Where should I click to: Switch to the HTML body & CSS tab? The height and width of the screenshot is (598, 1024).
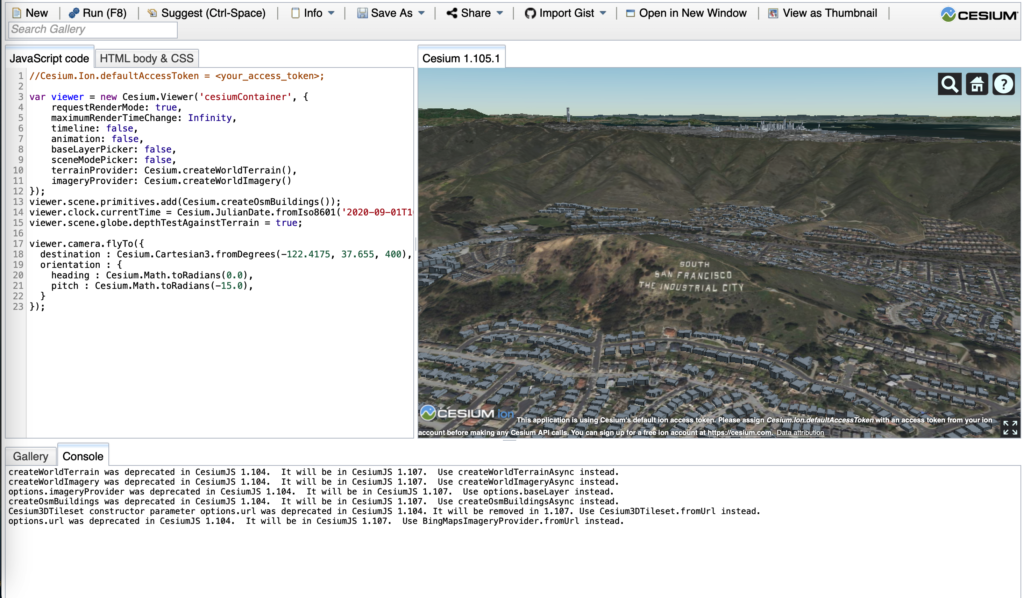146,57
